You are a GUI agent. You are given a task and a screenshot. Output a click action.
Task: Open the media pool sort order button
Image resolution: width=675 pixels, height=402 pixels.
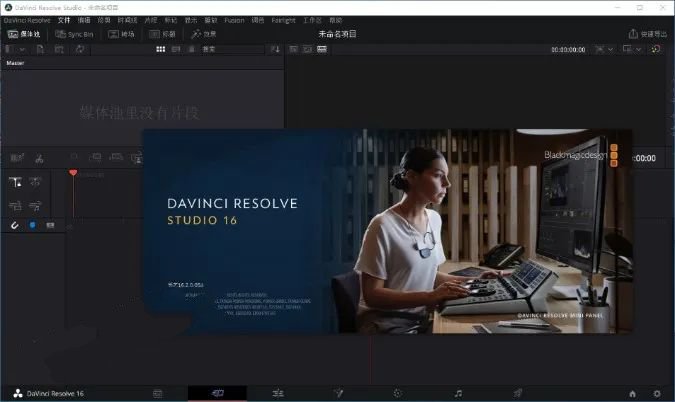(x=275, y=49)
